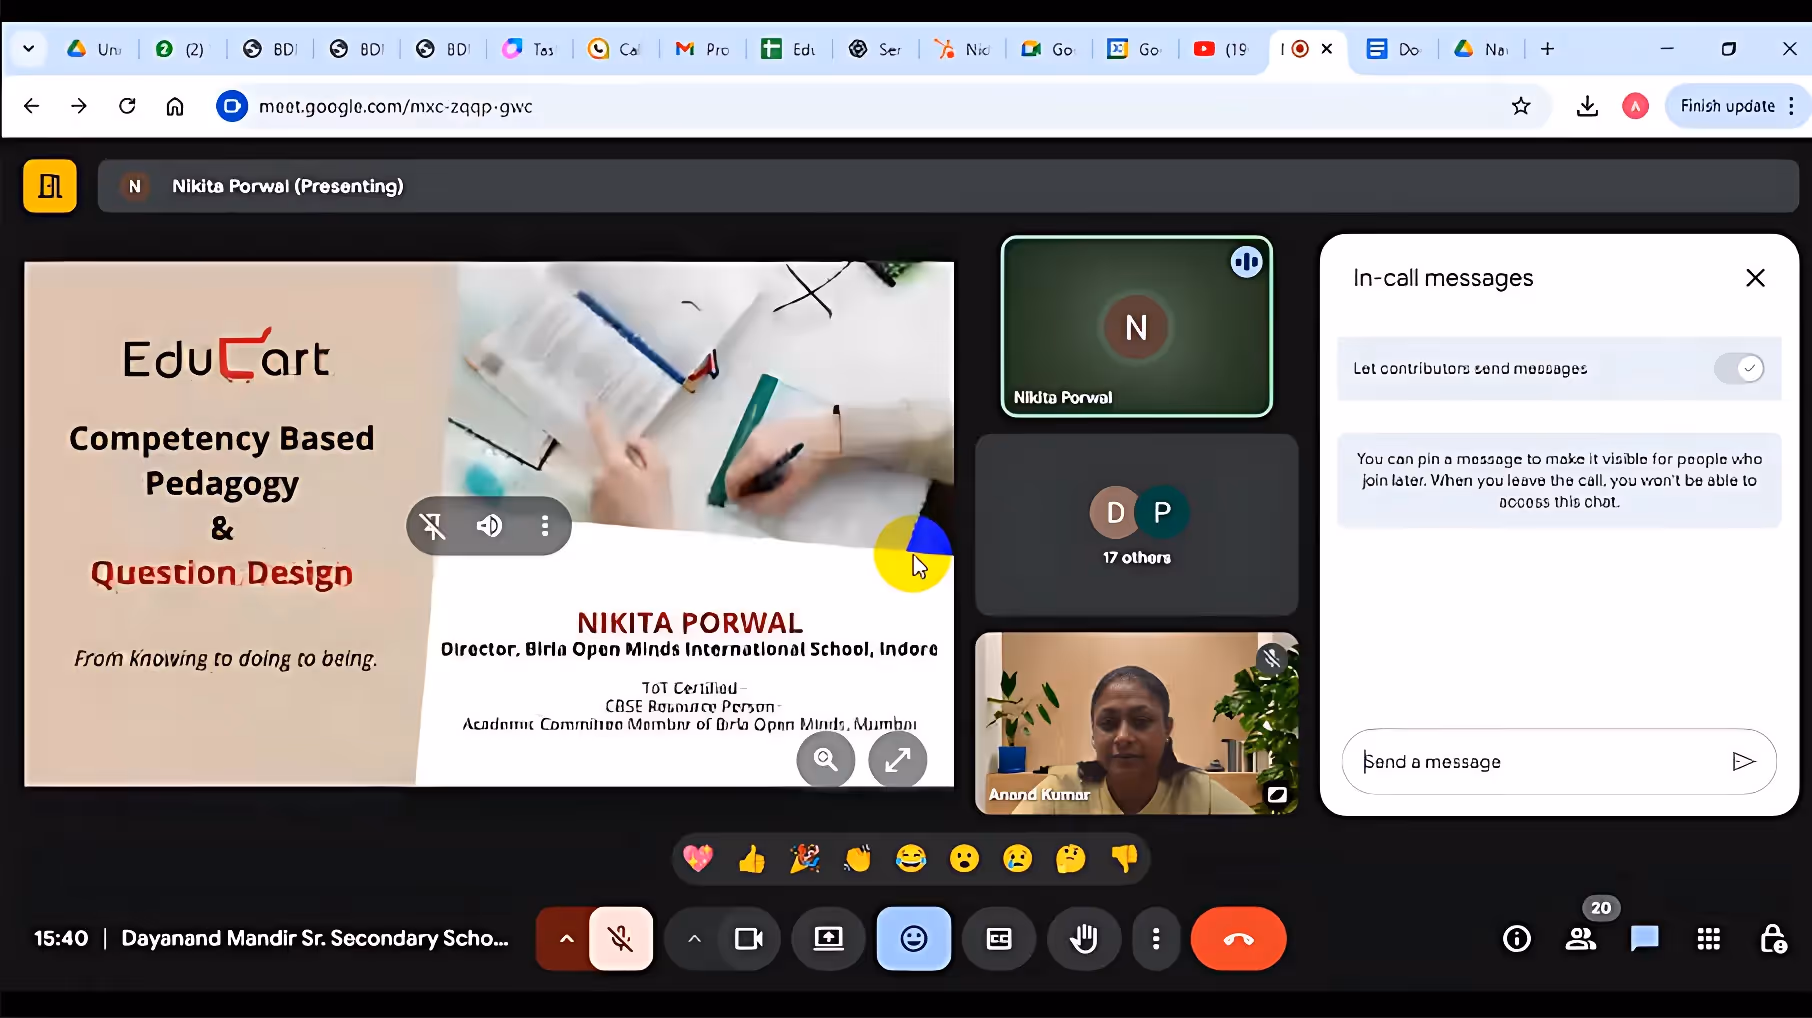
Task: Click the present screen button
Action: pos(828,938)
